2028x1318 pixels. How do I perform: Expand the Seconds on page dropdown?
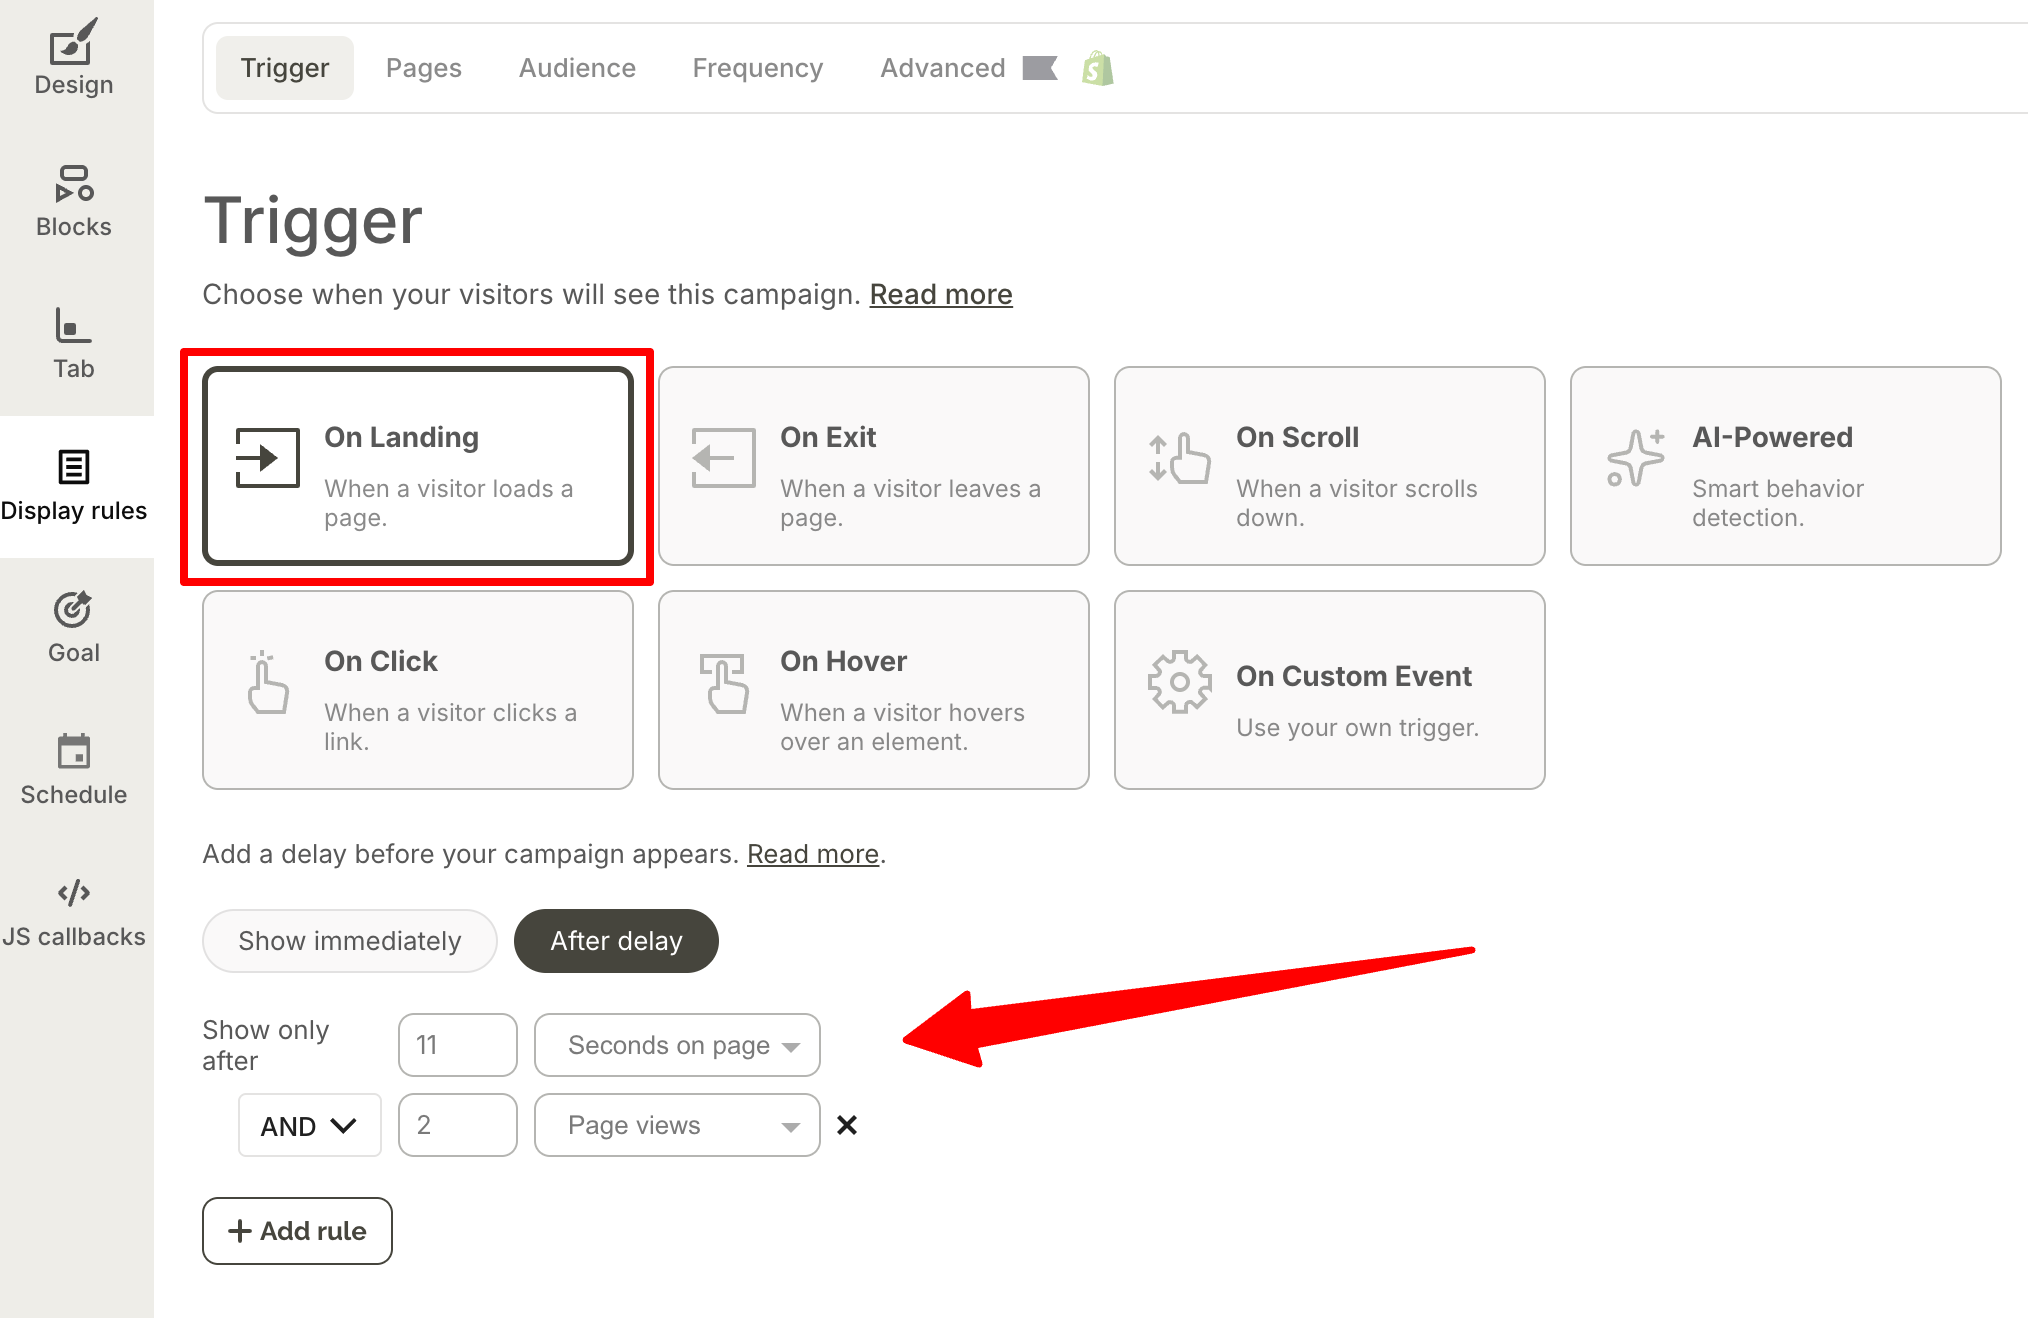point(677,1045)
